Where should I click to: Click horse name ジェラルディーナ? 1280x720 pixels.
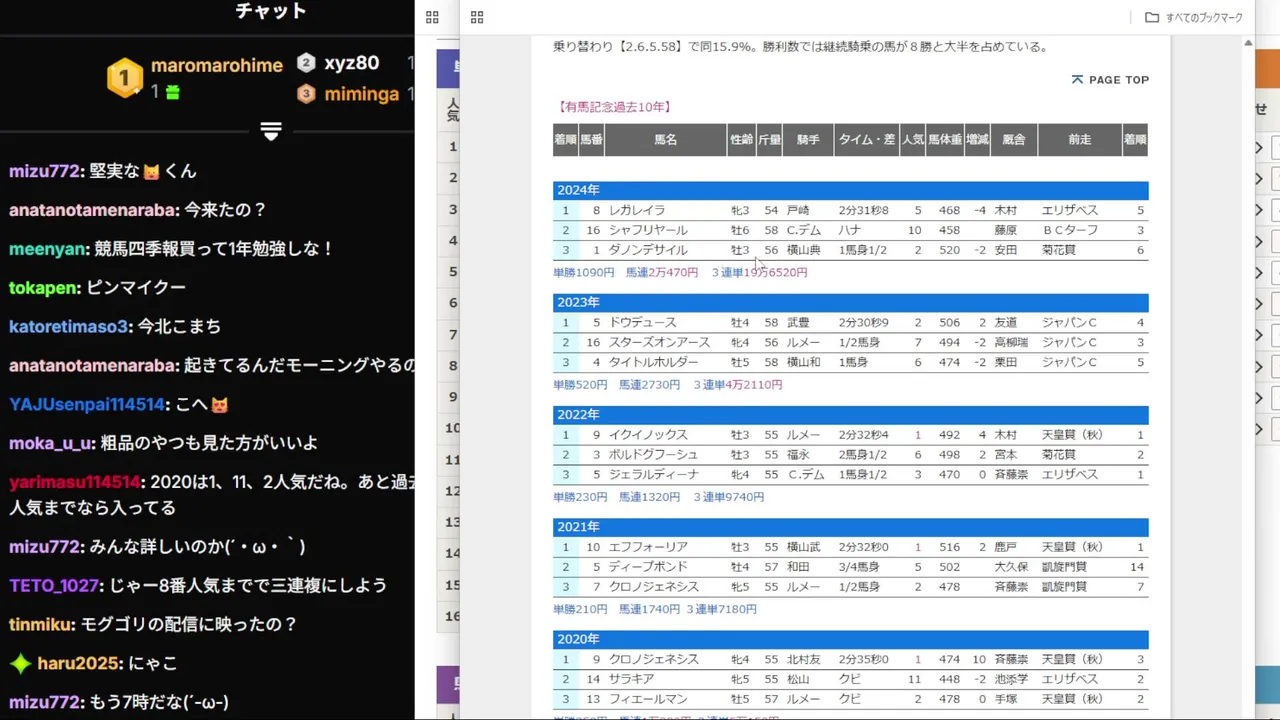[x=654, y=475]
